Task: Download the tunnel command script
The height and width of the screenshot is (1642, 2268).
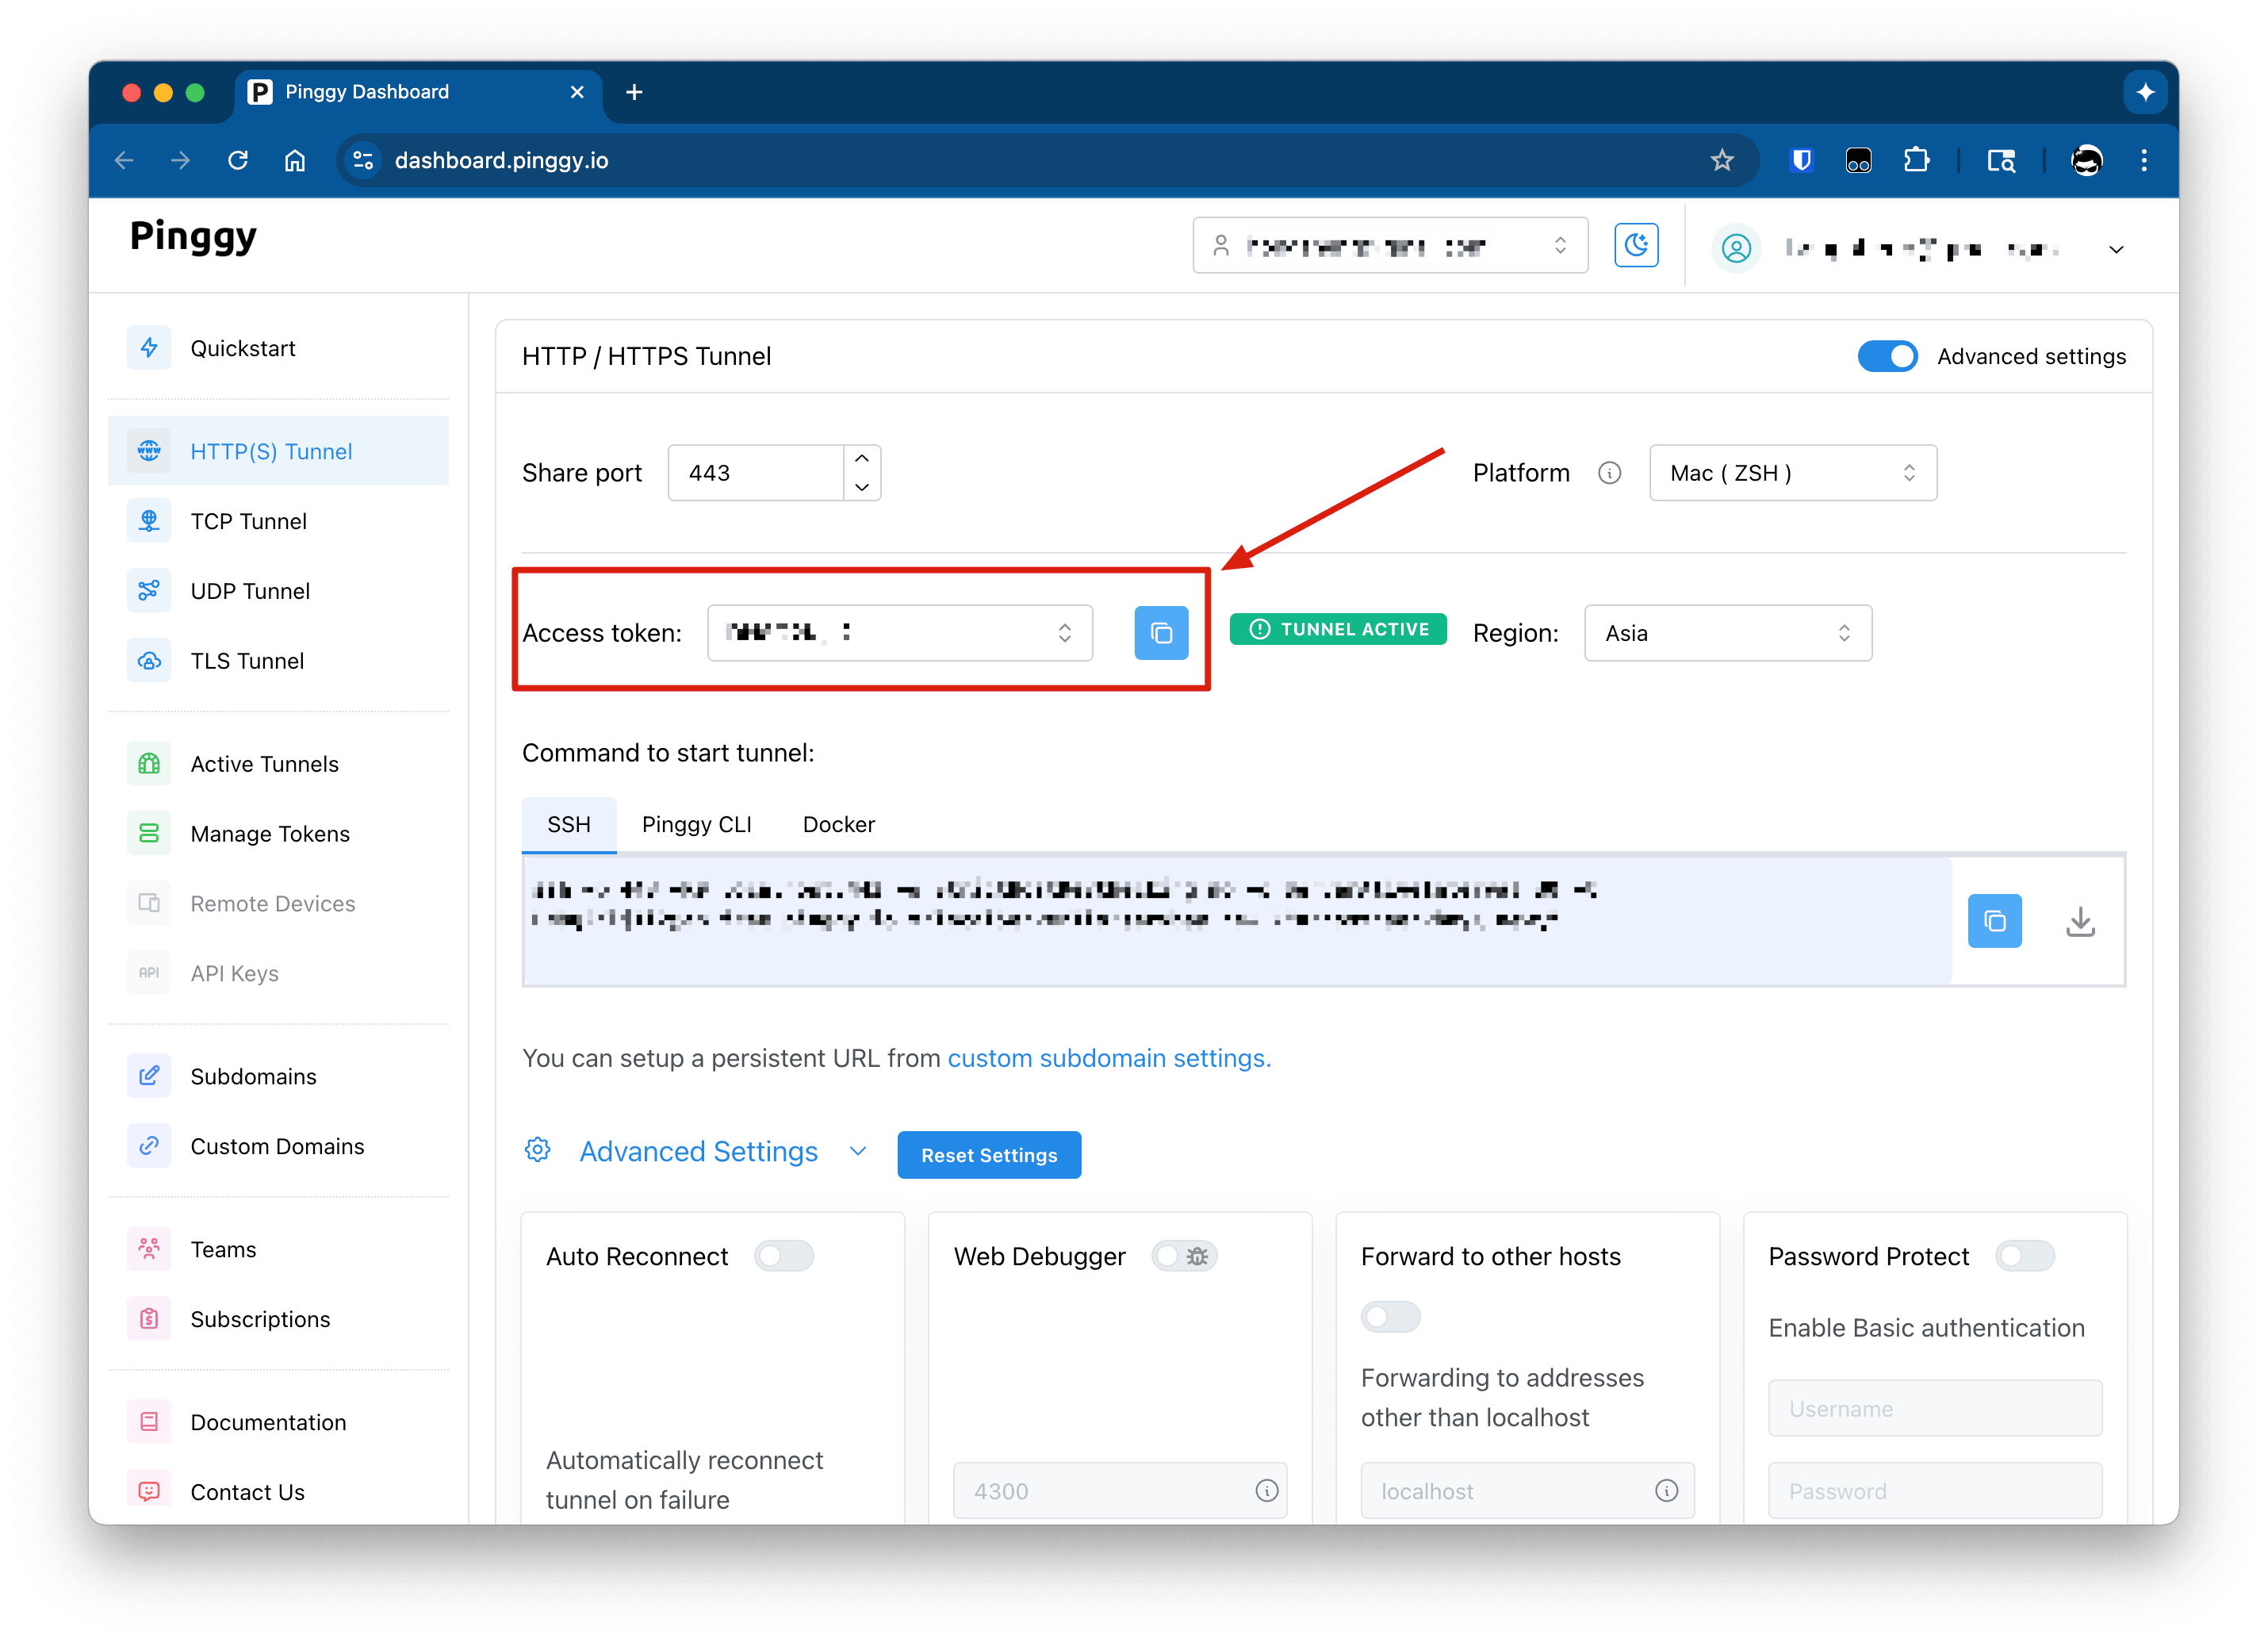Action: [2080, 921]
